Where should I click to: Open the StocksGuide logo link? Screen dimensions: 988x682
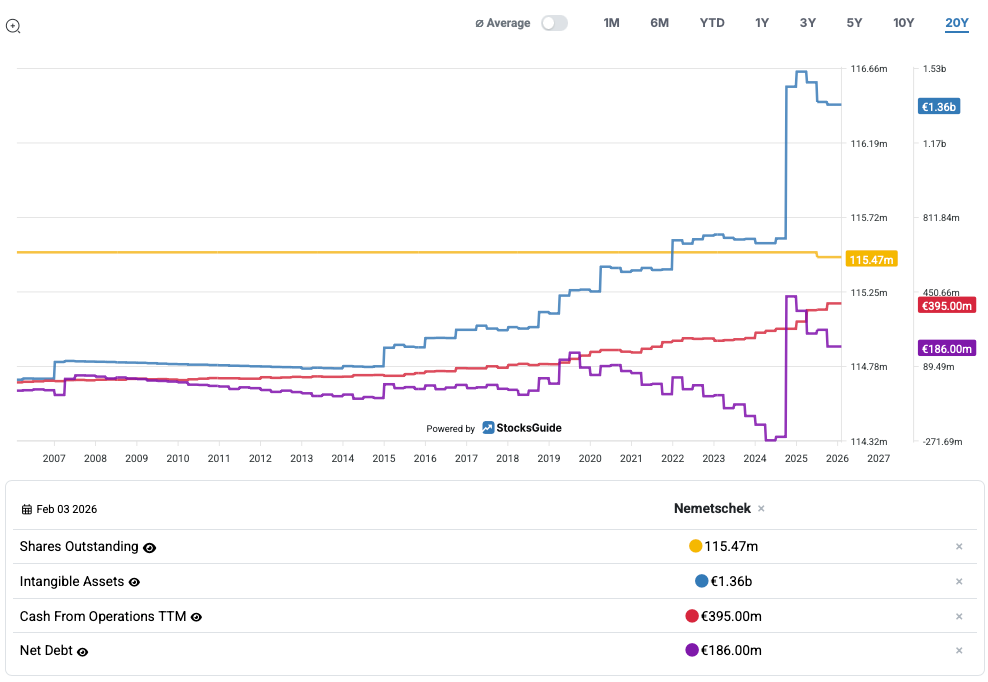tap(521, 428)
